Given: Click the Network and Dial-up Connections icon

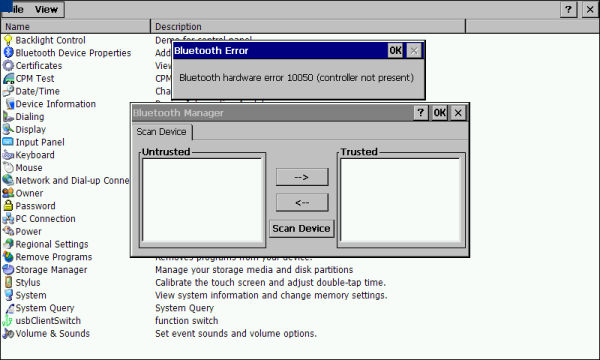Looking at the screenshot, I should pyautogui.click(x=8, y=180).
